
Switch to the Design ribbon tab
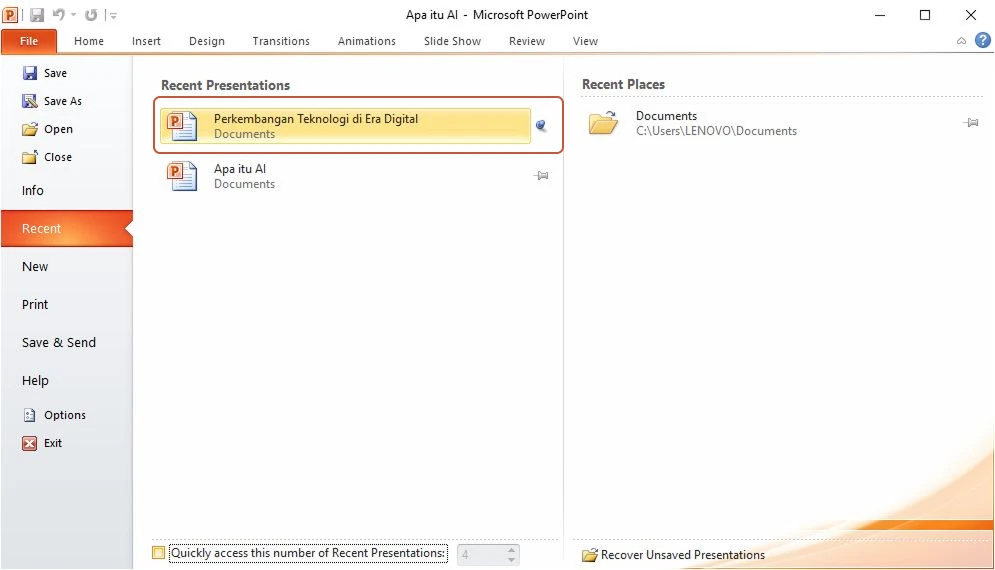(x=207, y=41)
